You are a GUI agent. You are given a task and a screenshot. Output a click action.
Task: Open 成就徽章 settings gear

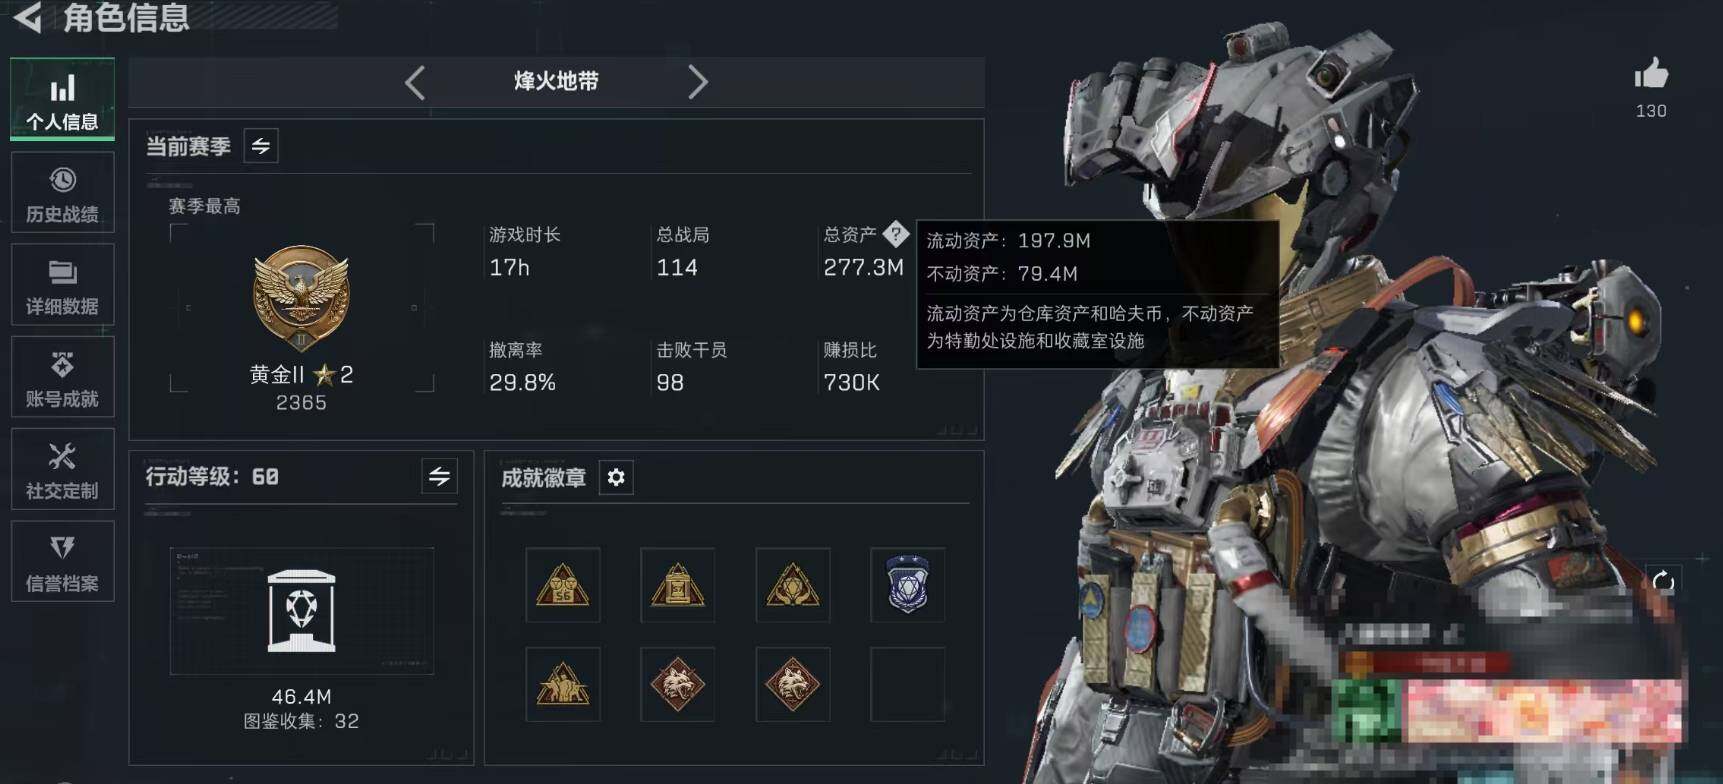(616, 477)
